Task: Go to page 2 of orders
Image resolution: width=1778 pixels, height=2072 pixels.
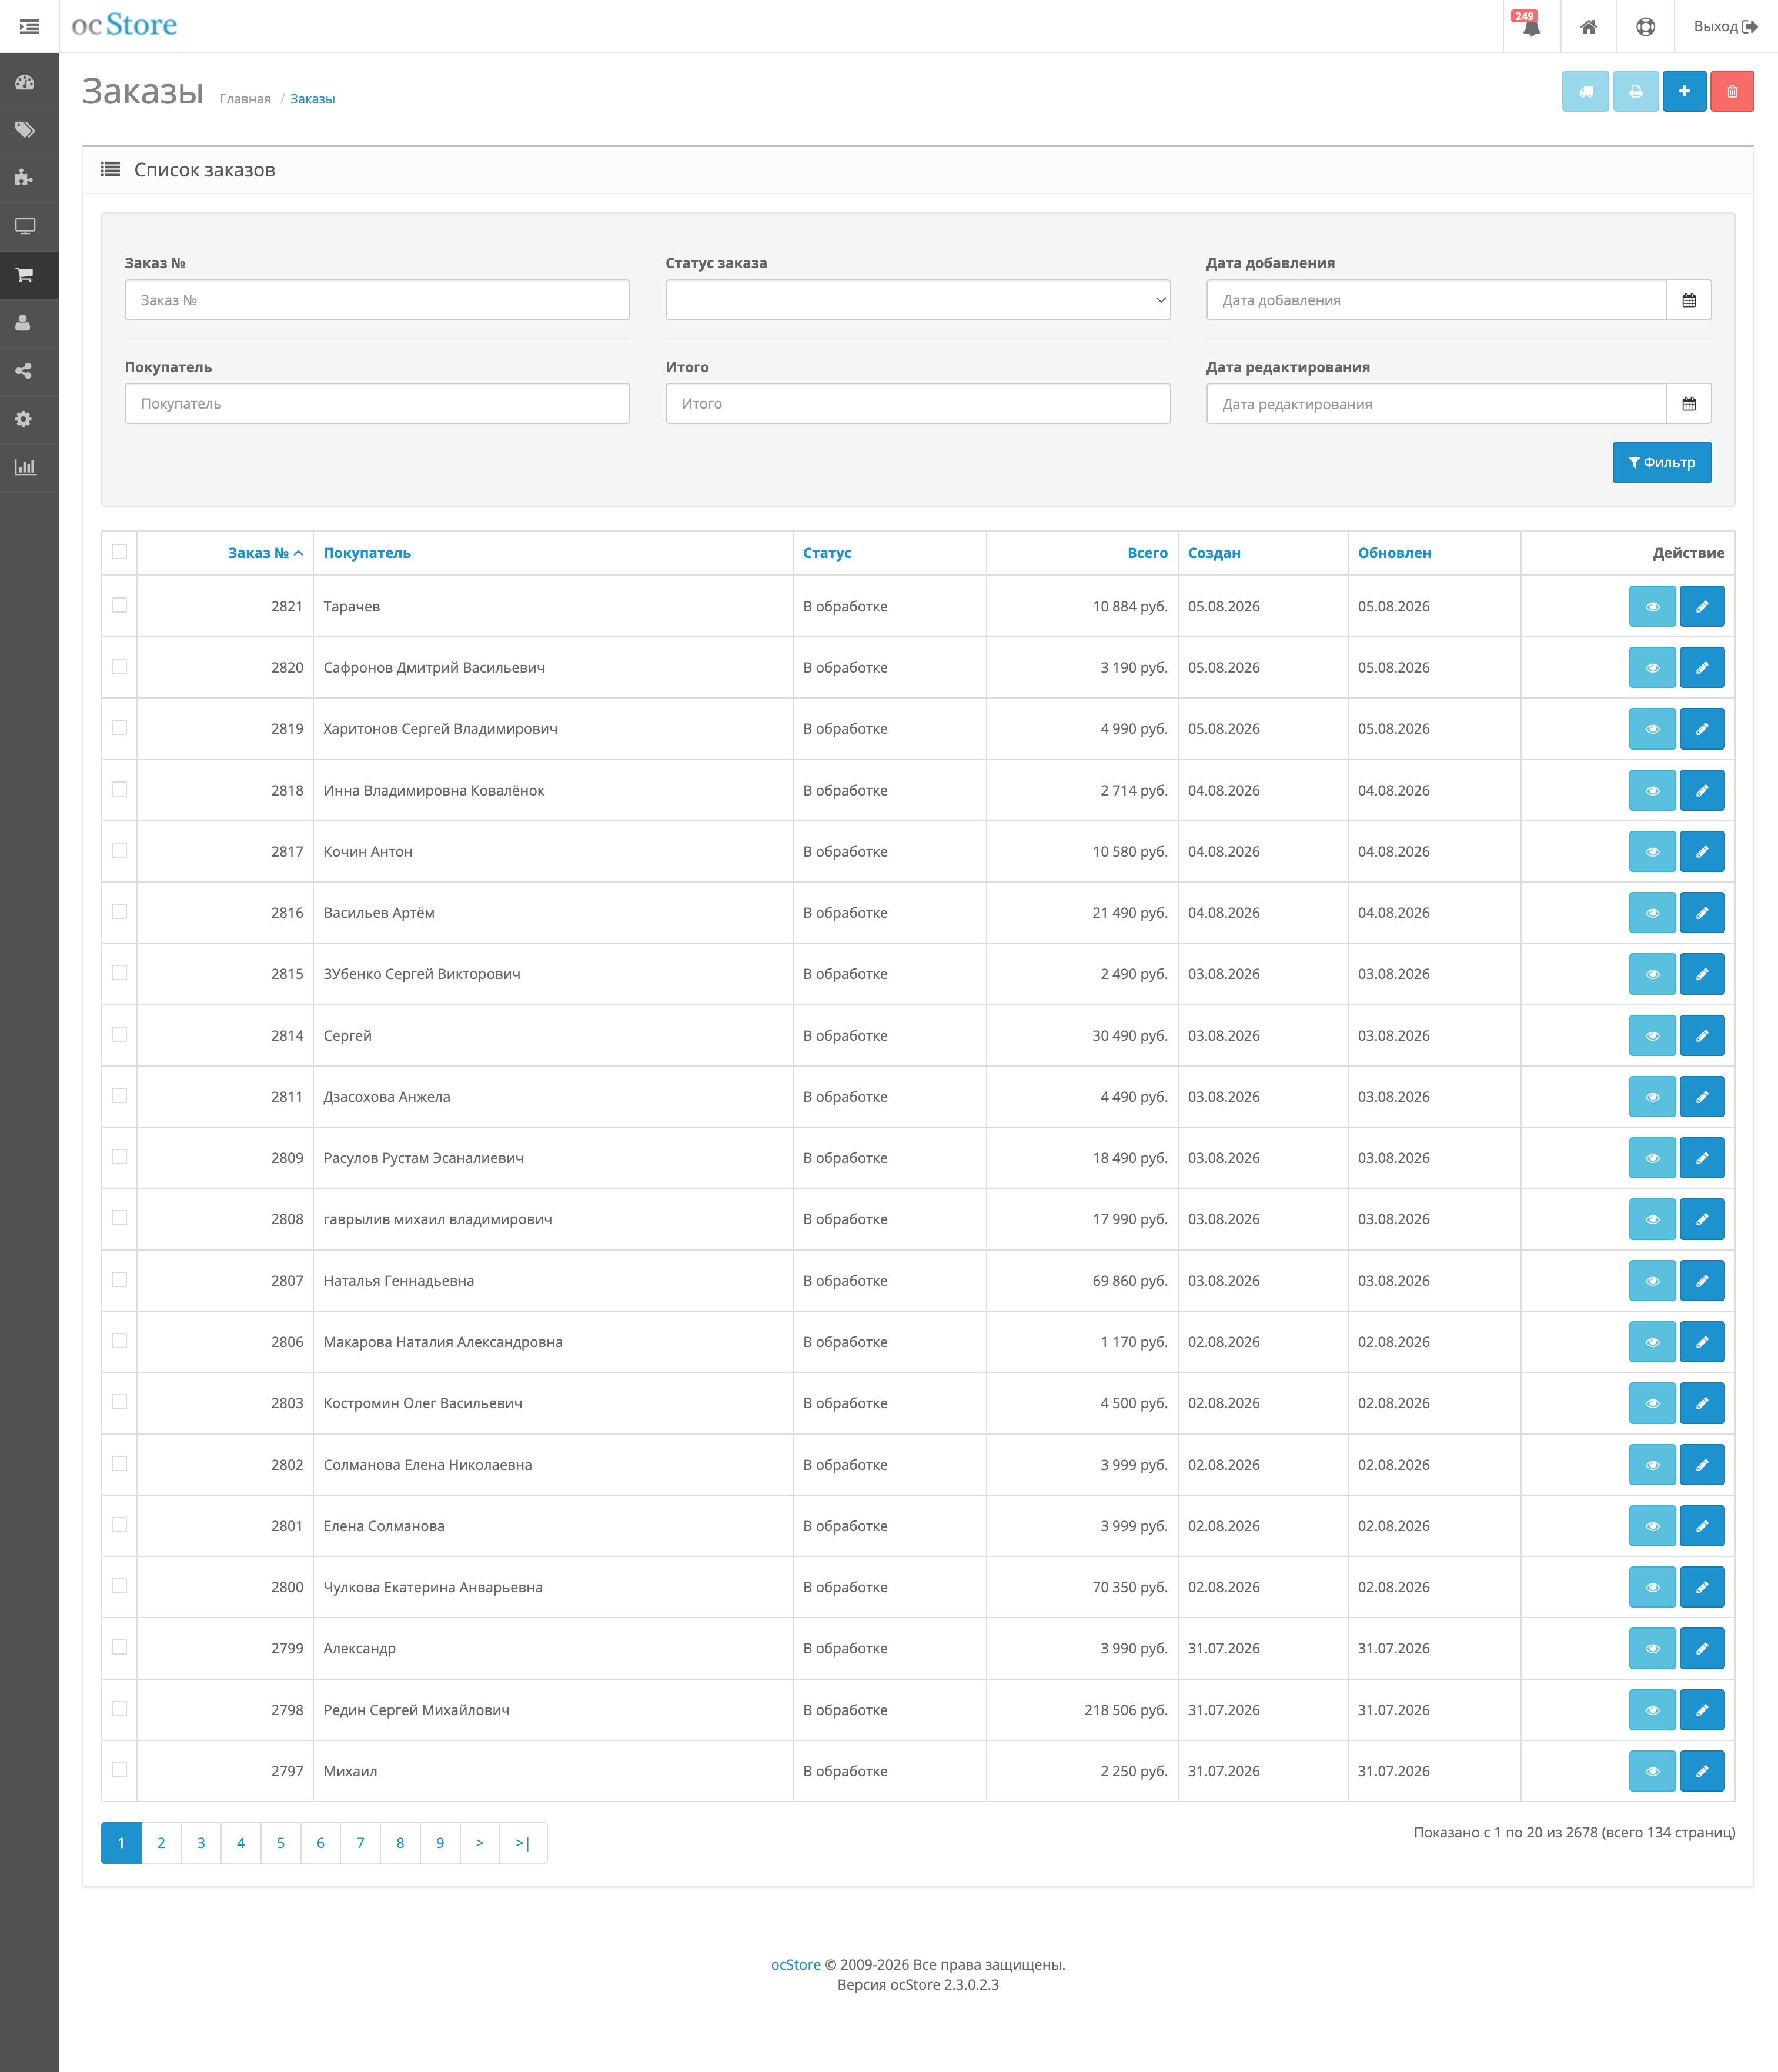Action: click(x=161, y=1843)
